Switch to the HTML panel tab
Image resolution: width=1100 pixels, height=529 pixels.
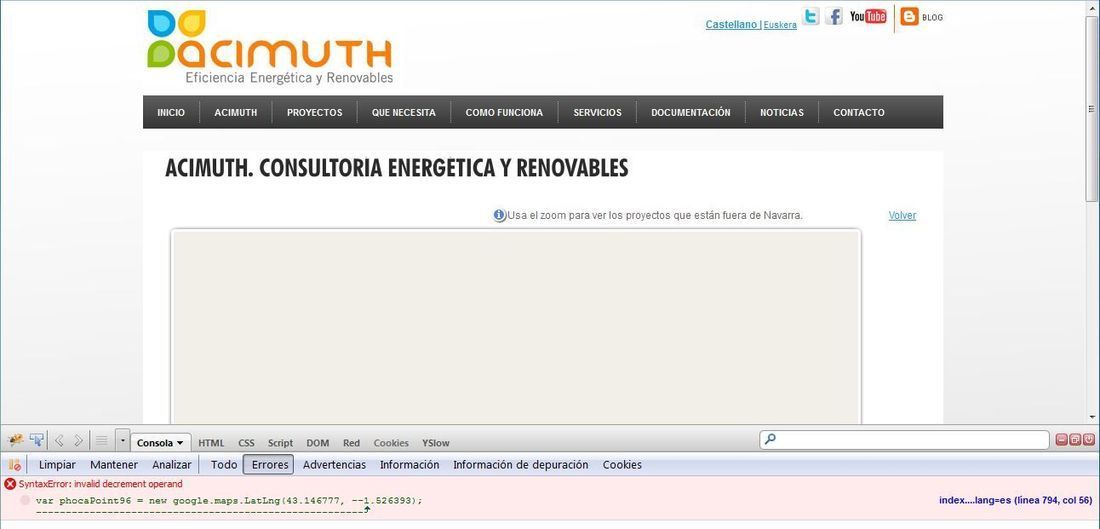click(211, 443)
